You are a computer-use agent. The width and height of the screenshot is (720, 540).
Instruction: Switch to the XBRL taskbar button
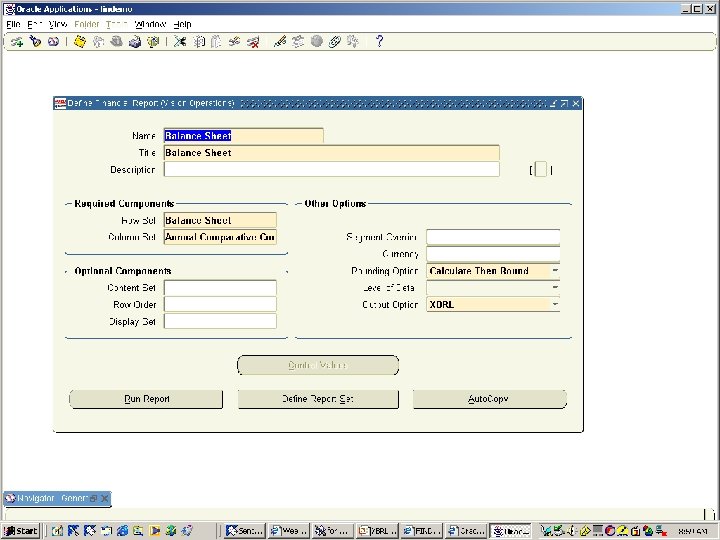pos(377,531)
